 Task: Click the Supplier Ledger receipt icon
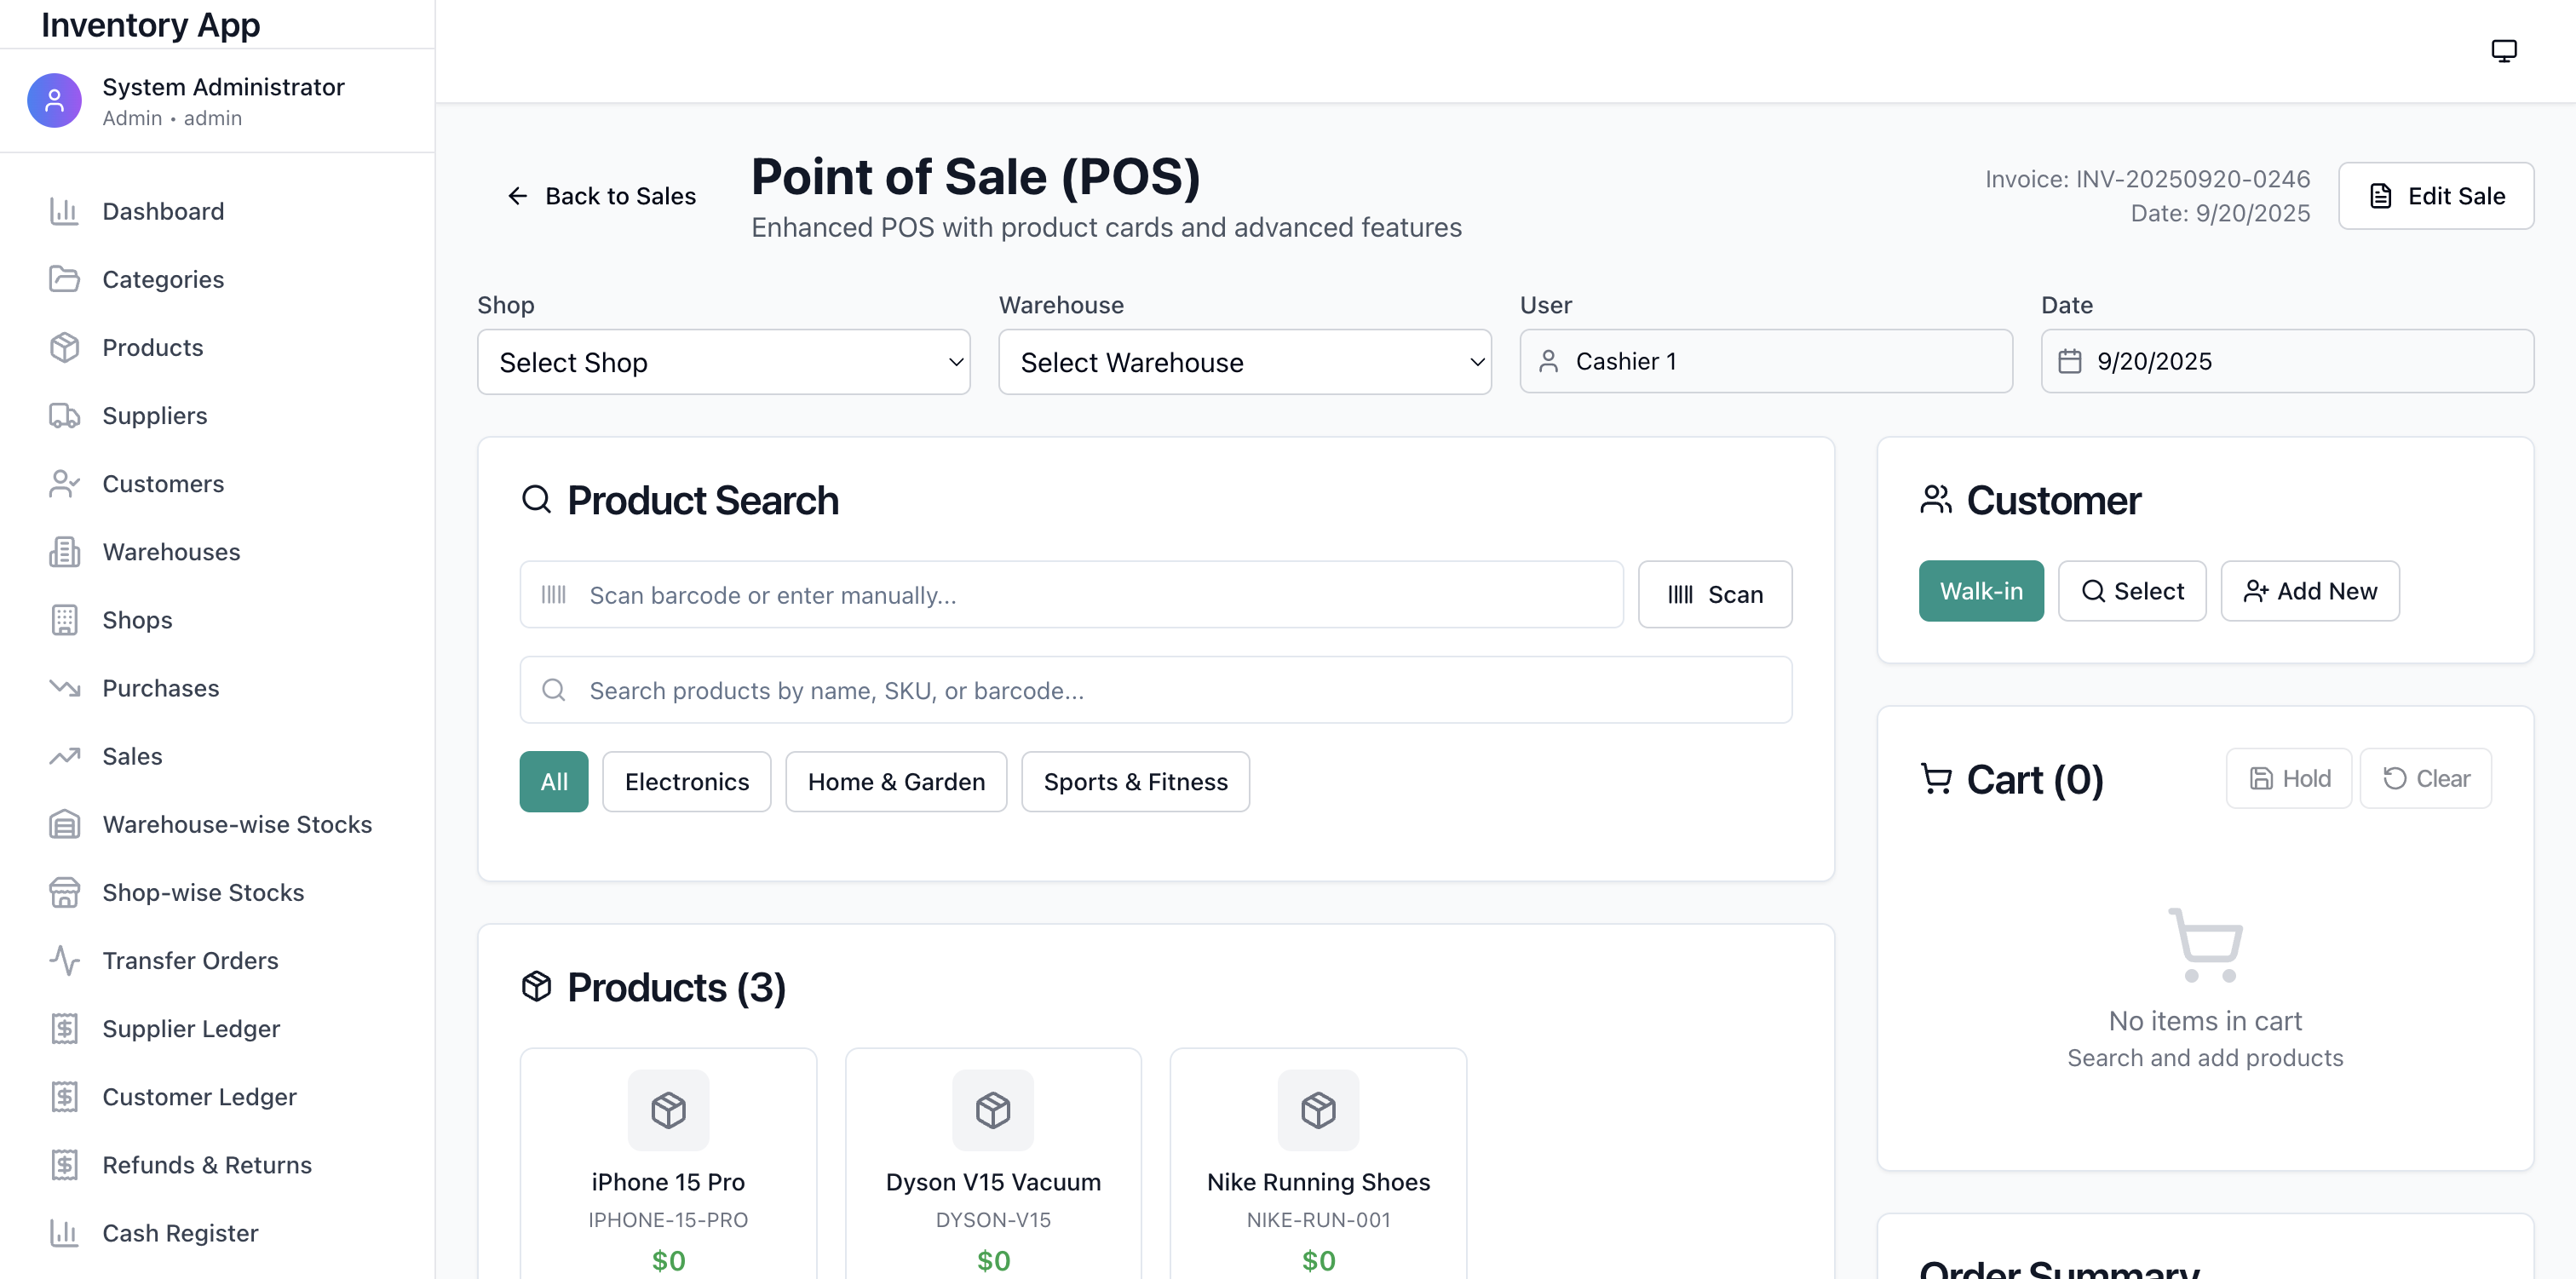64,1028
